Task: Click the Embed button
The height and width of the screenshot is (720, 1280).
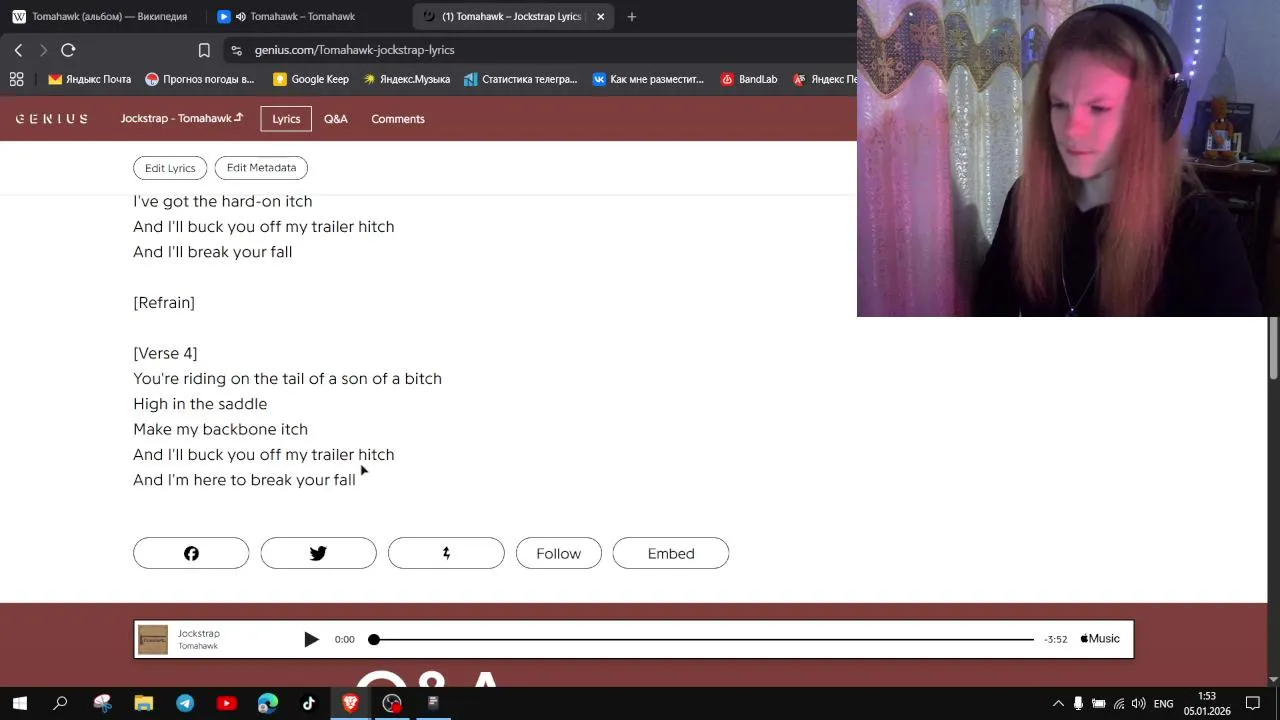Action: pyautogui.click(x=671, y=553)
